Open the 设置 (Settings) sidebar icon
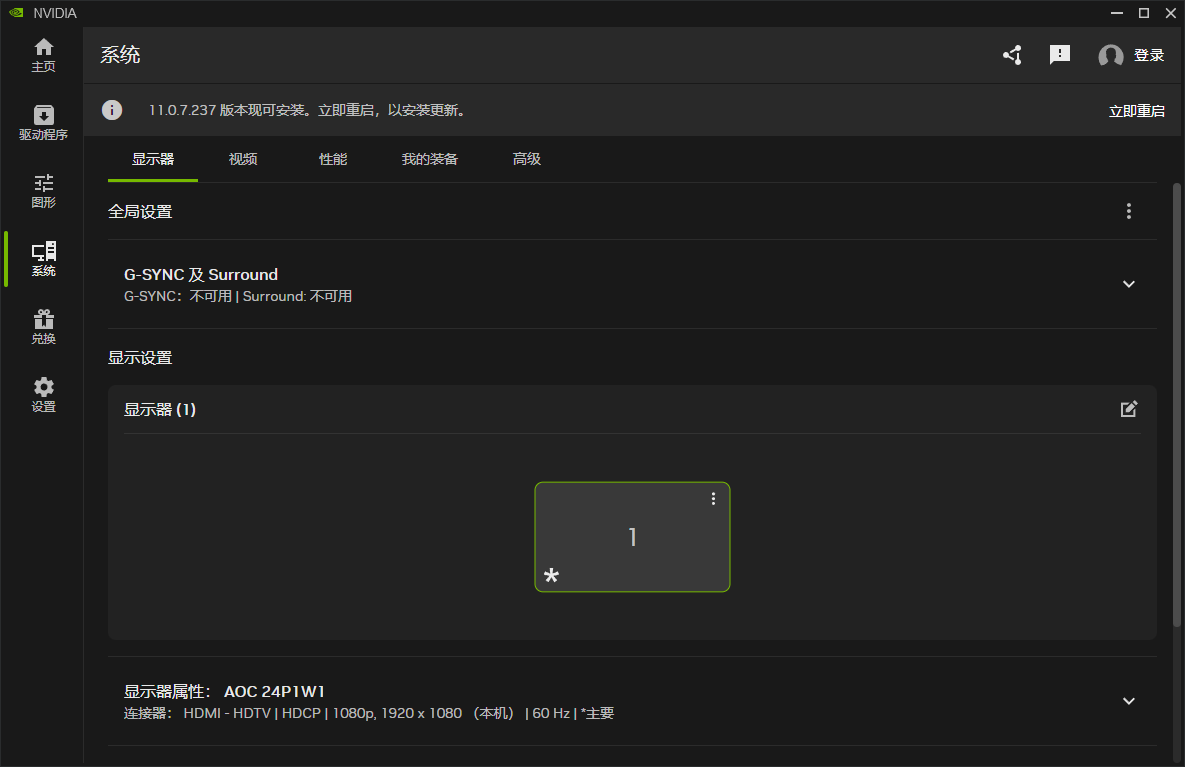1185x767 pixels. (x=43, y=393)
